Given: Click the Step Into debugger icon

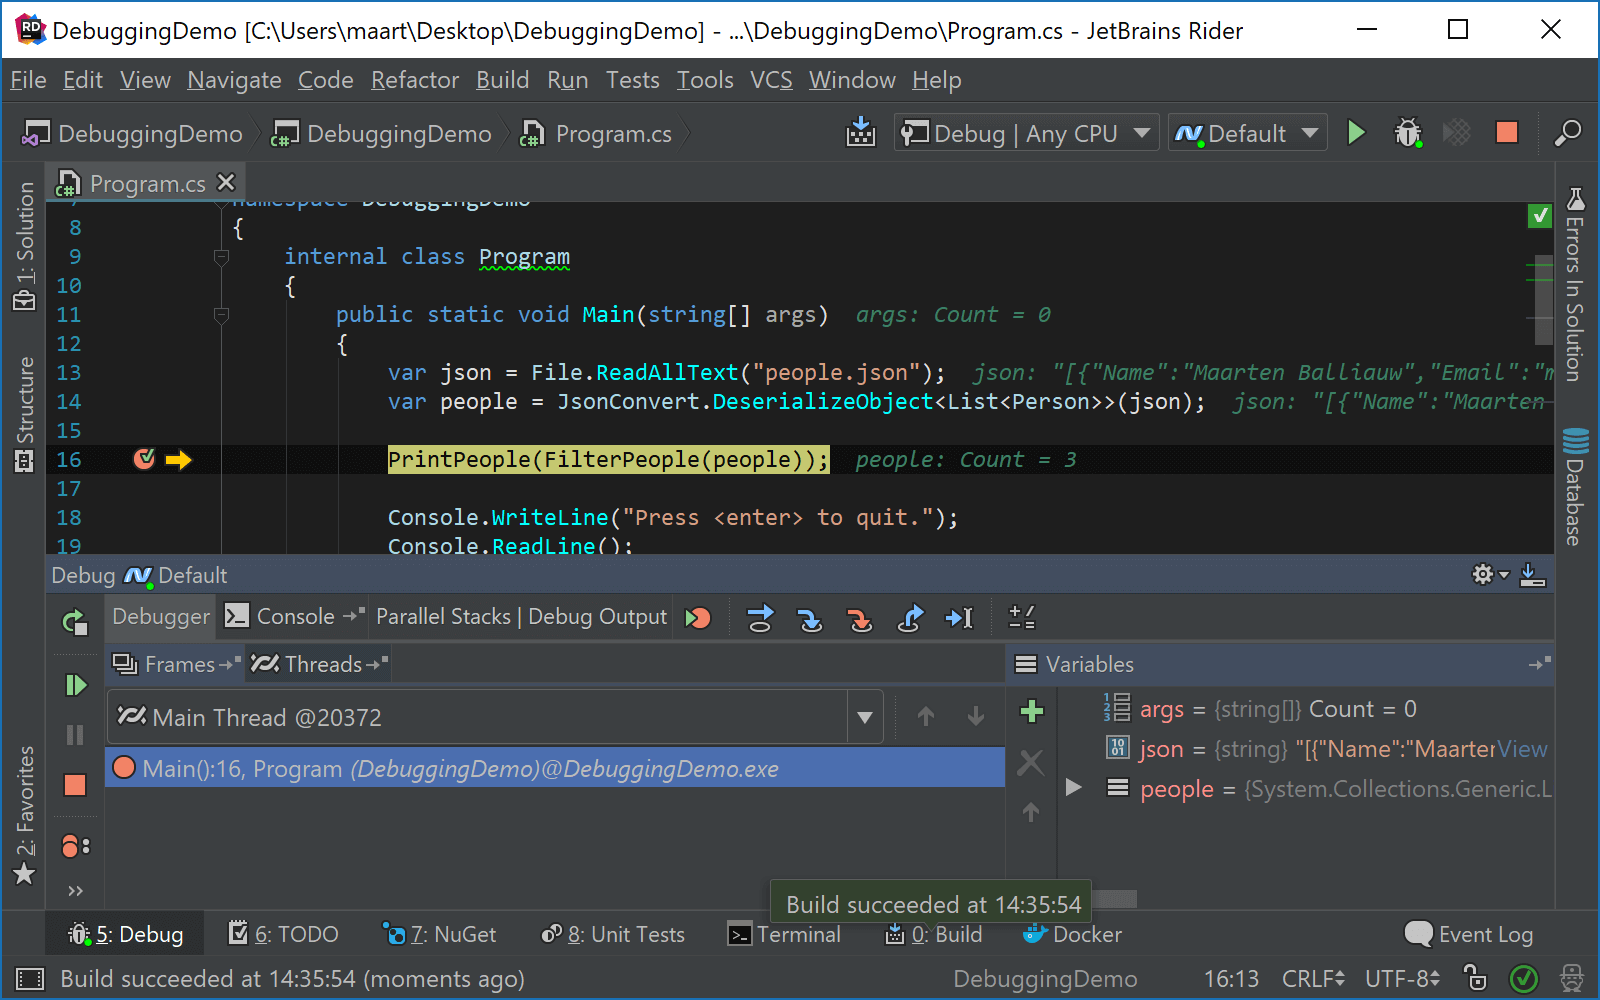Looking at the screenshot, I should point(811,618).
